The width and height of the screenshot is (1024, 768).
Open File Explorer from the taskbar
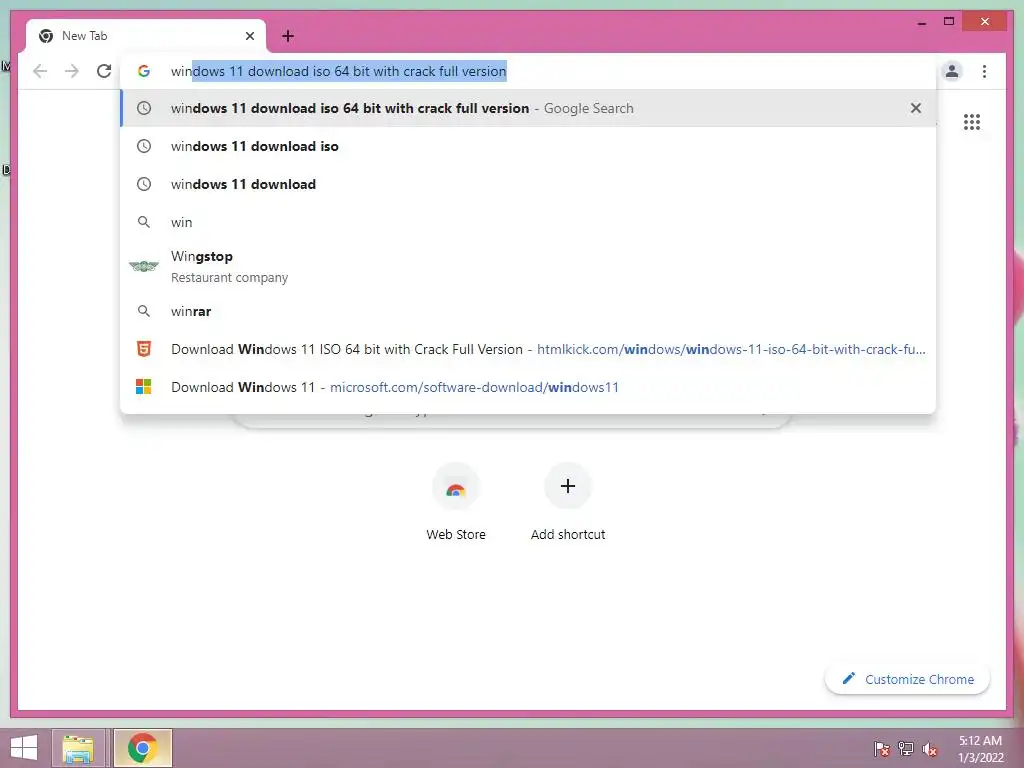pyautogui.click(x=78, y=748)
